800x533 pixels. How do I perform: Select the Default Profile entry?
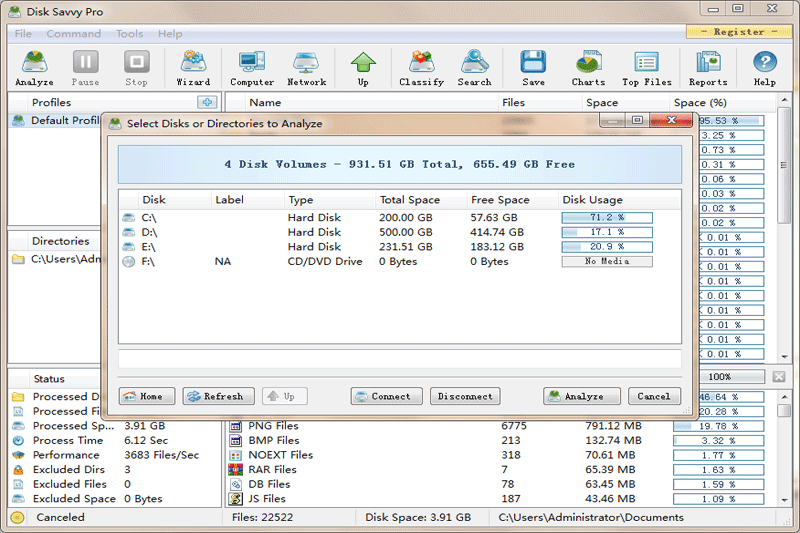[x=56, y=120]
